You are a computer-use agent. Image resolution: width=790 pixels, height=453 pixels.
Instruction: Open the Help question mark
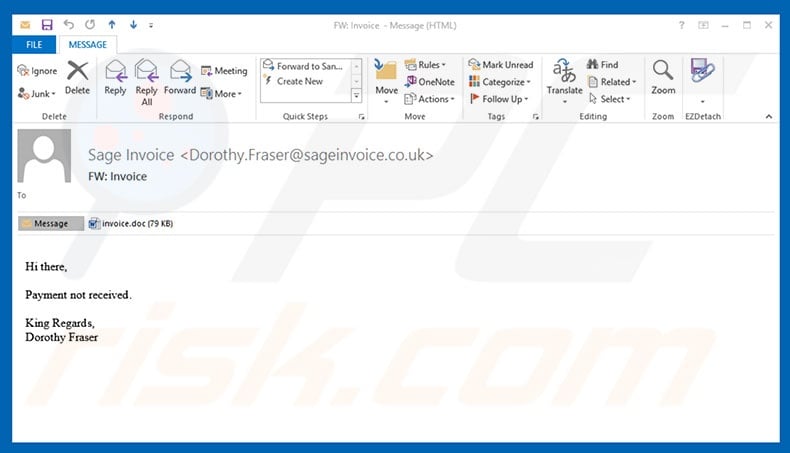[681, 25]
